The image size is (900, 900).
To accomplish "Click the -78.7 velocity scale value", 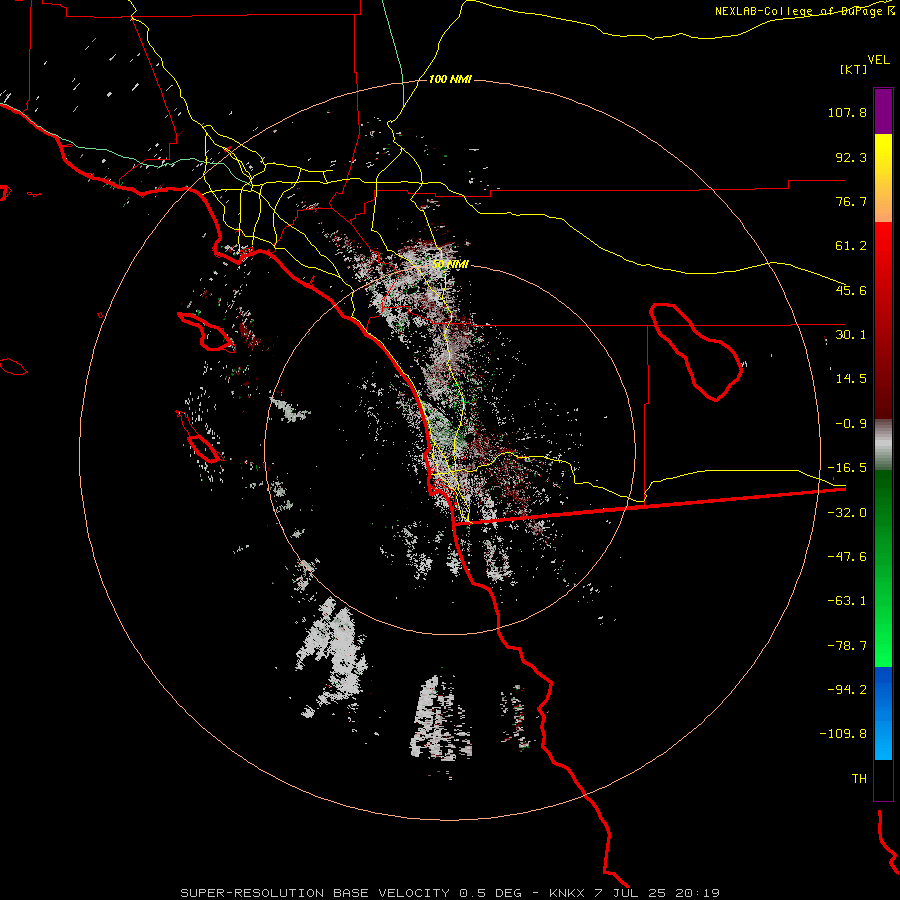I will (847, 646).
